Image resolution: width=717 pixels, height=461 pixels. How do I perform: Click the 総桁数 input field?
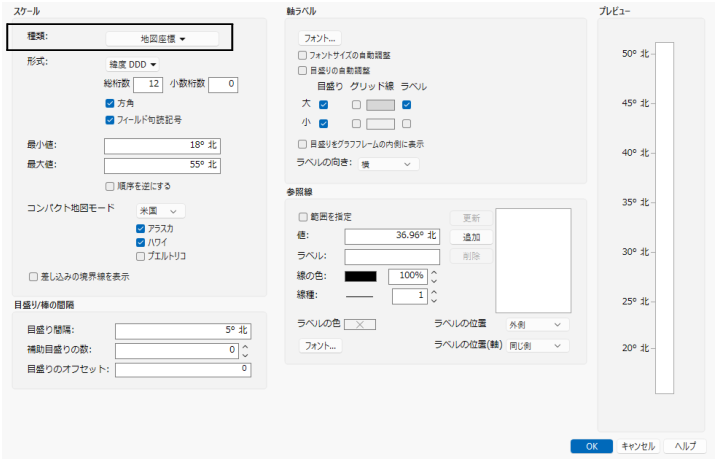[148, 84]
